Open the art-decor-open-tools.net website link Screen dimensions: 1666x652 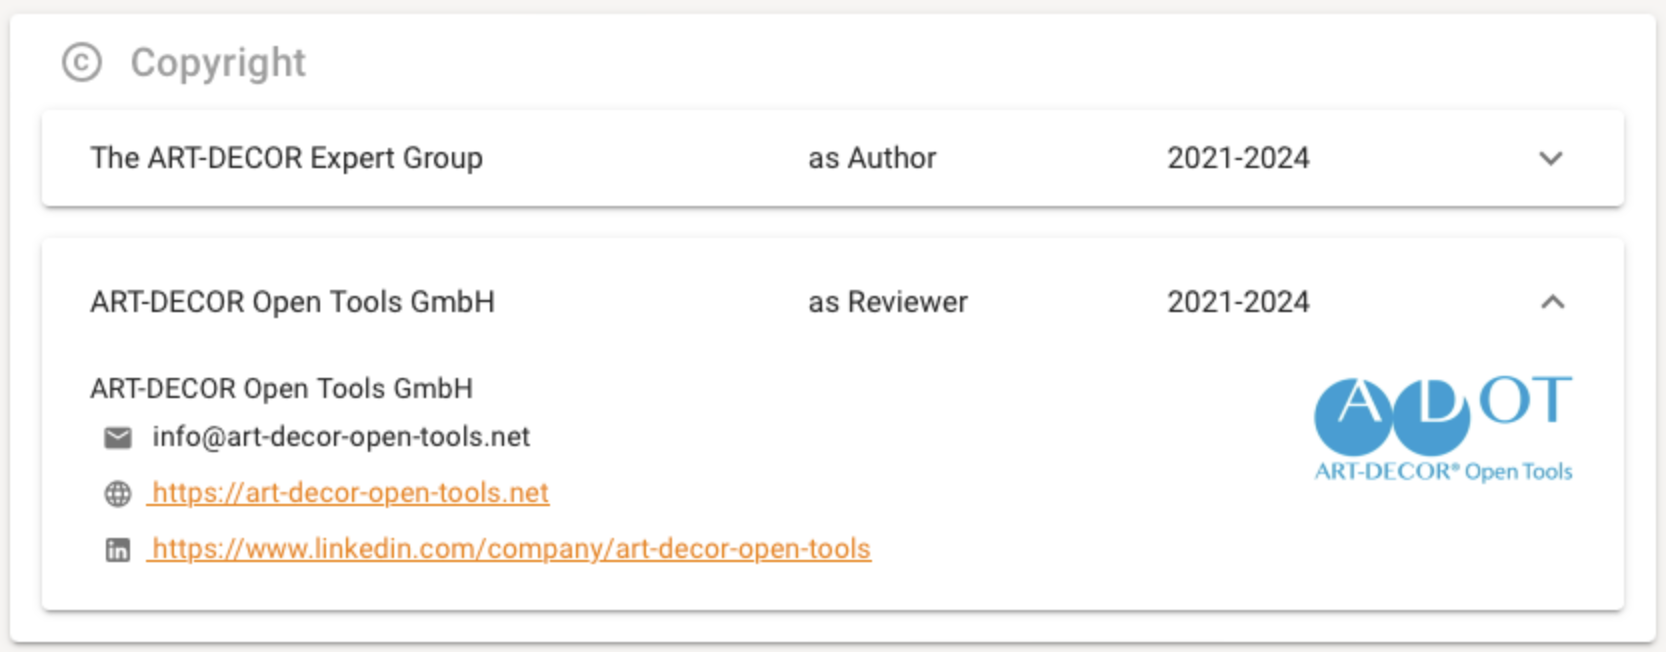pyautogui.click(x=350, y=493)
